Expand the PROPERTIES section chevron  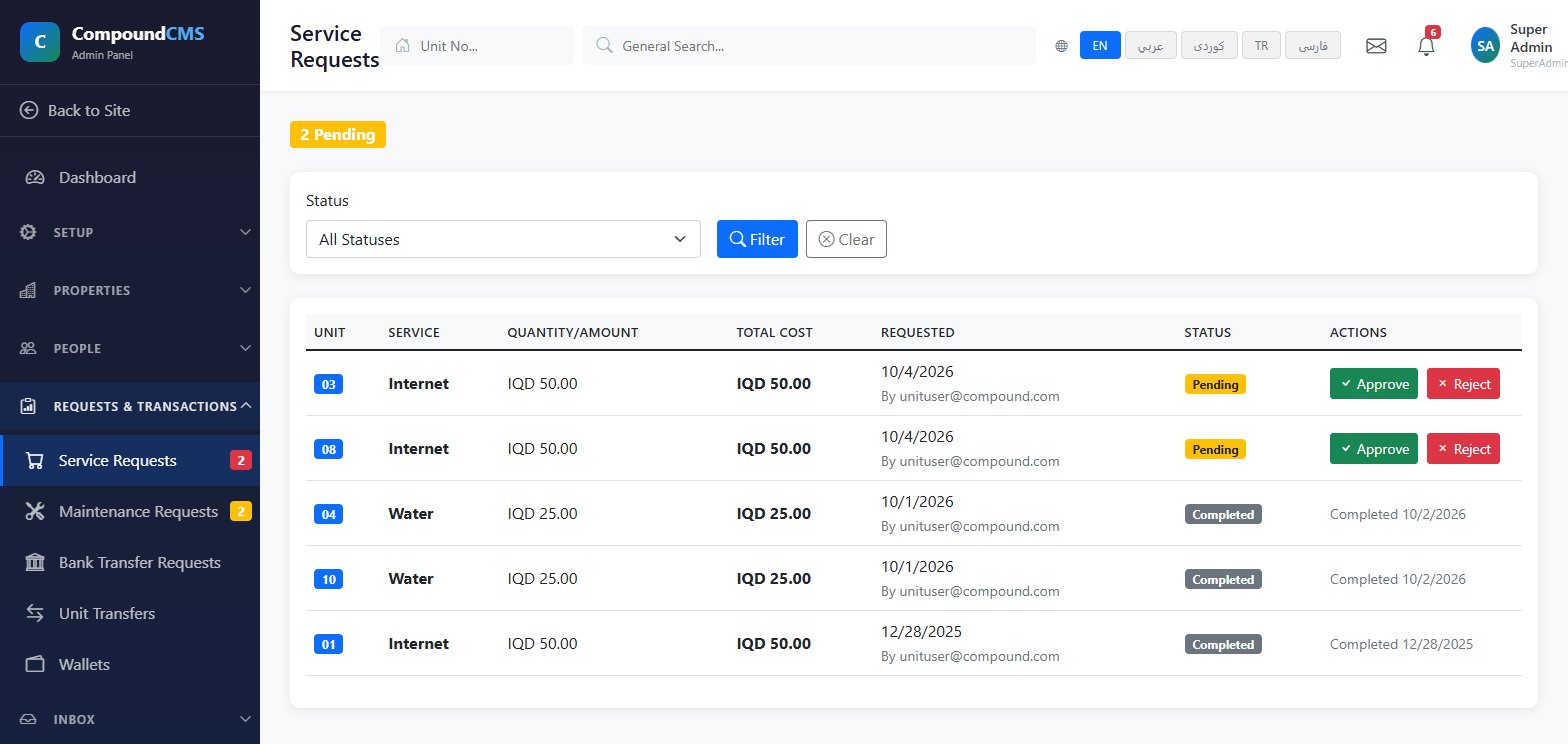[x=245, y=290]
